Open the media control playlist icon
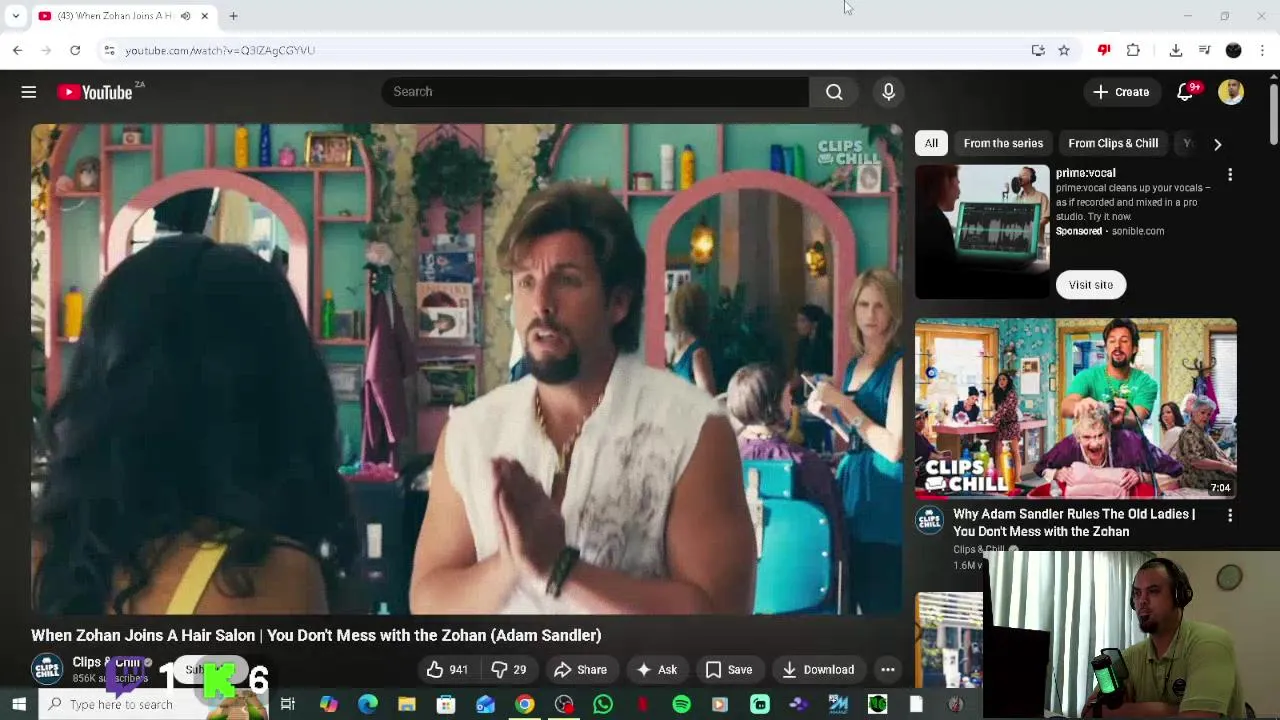 (x=1205, y=50)
